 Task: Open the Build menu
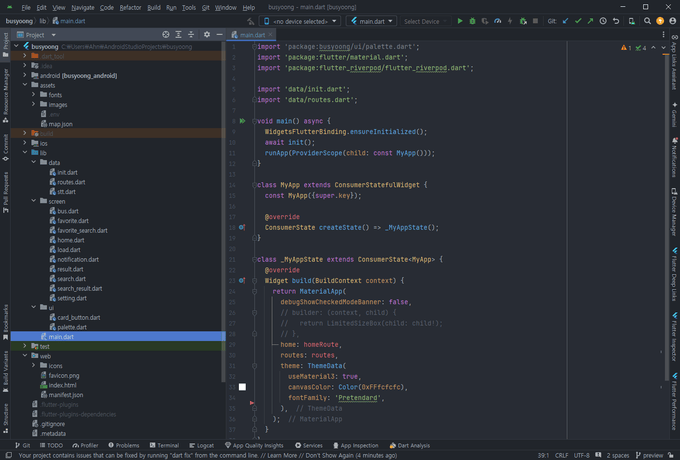(x=154, y=7)
